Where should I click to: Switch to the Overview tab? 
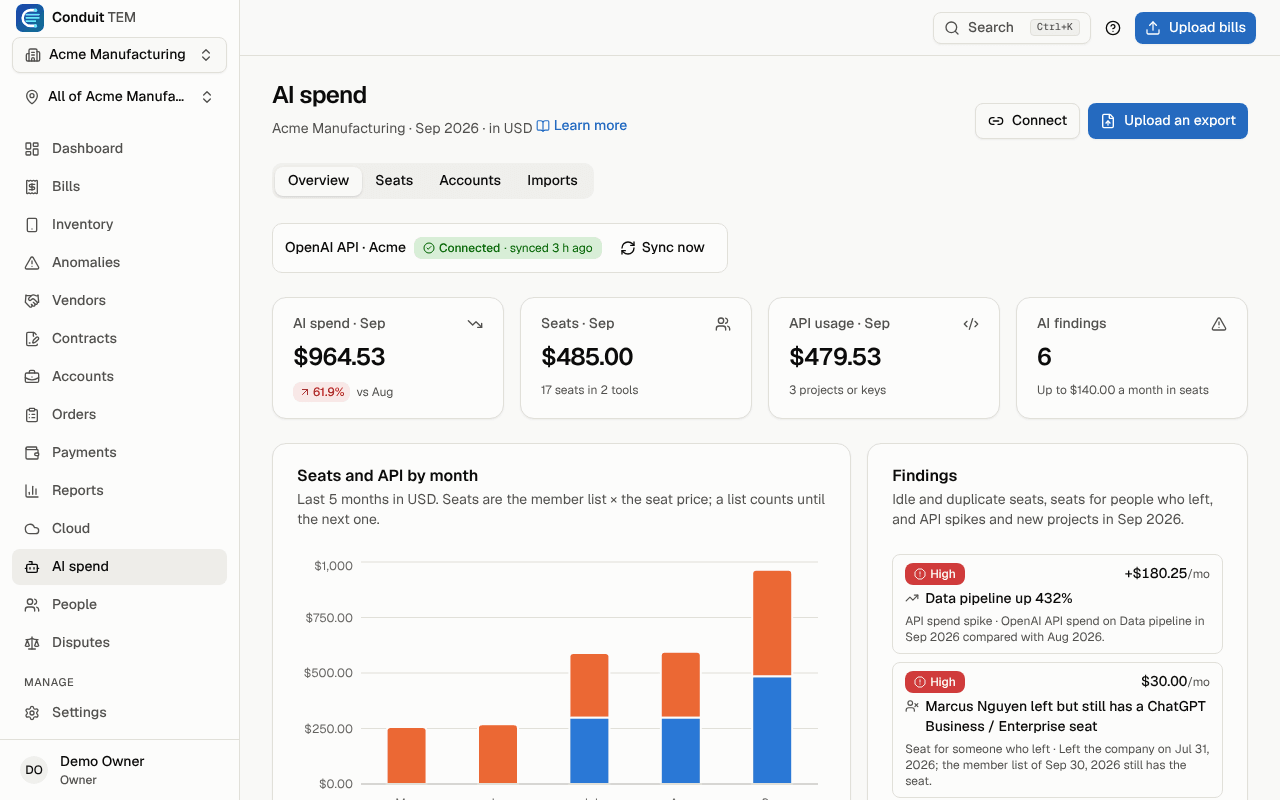click(318, 181)
